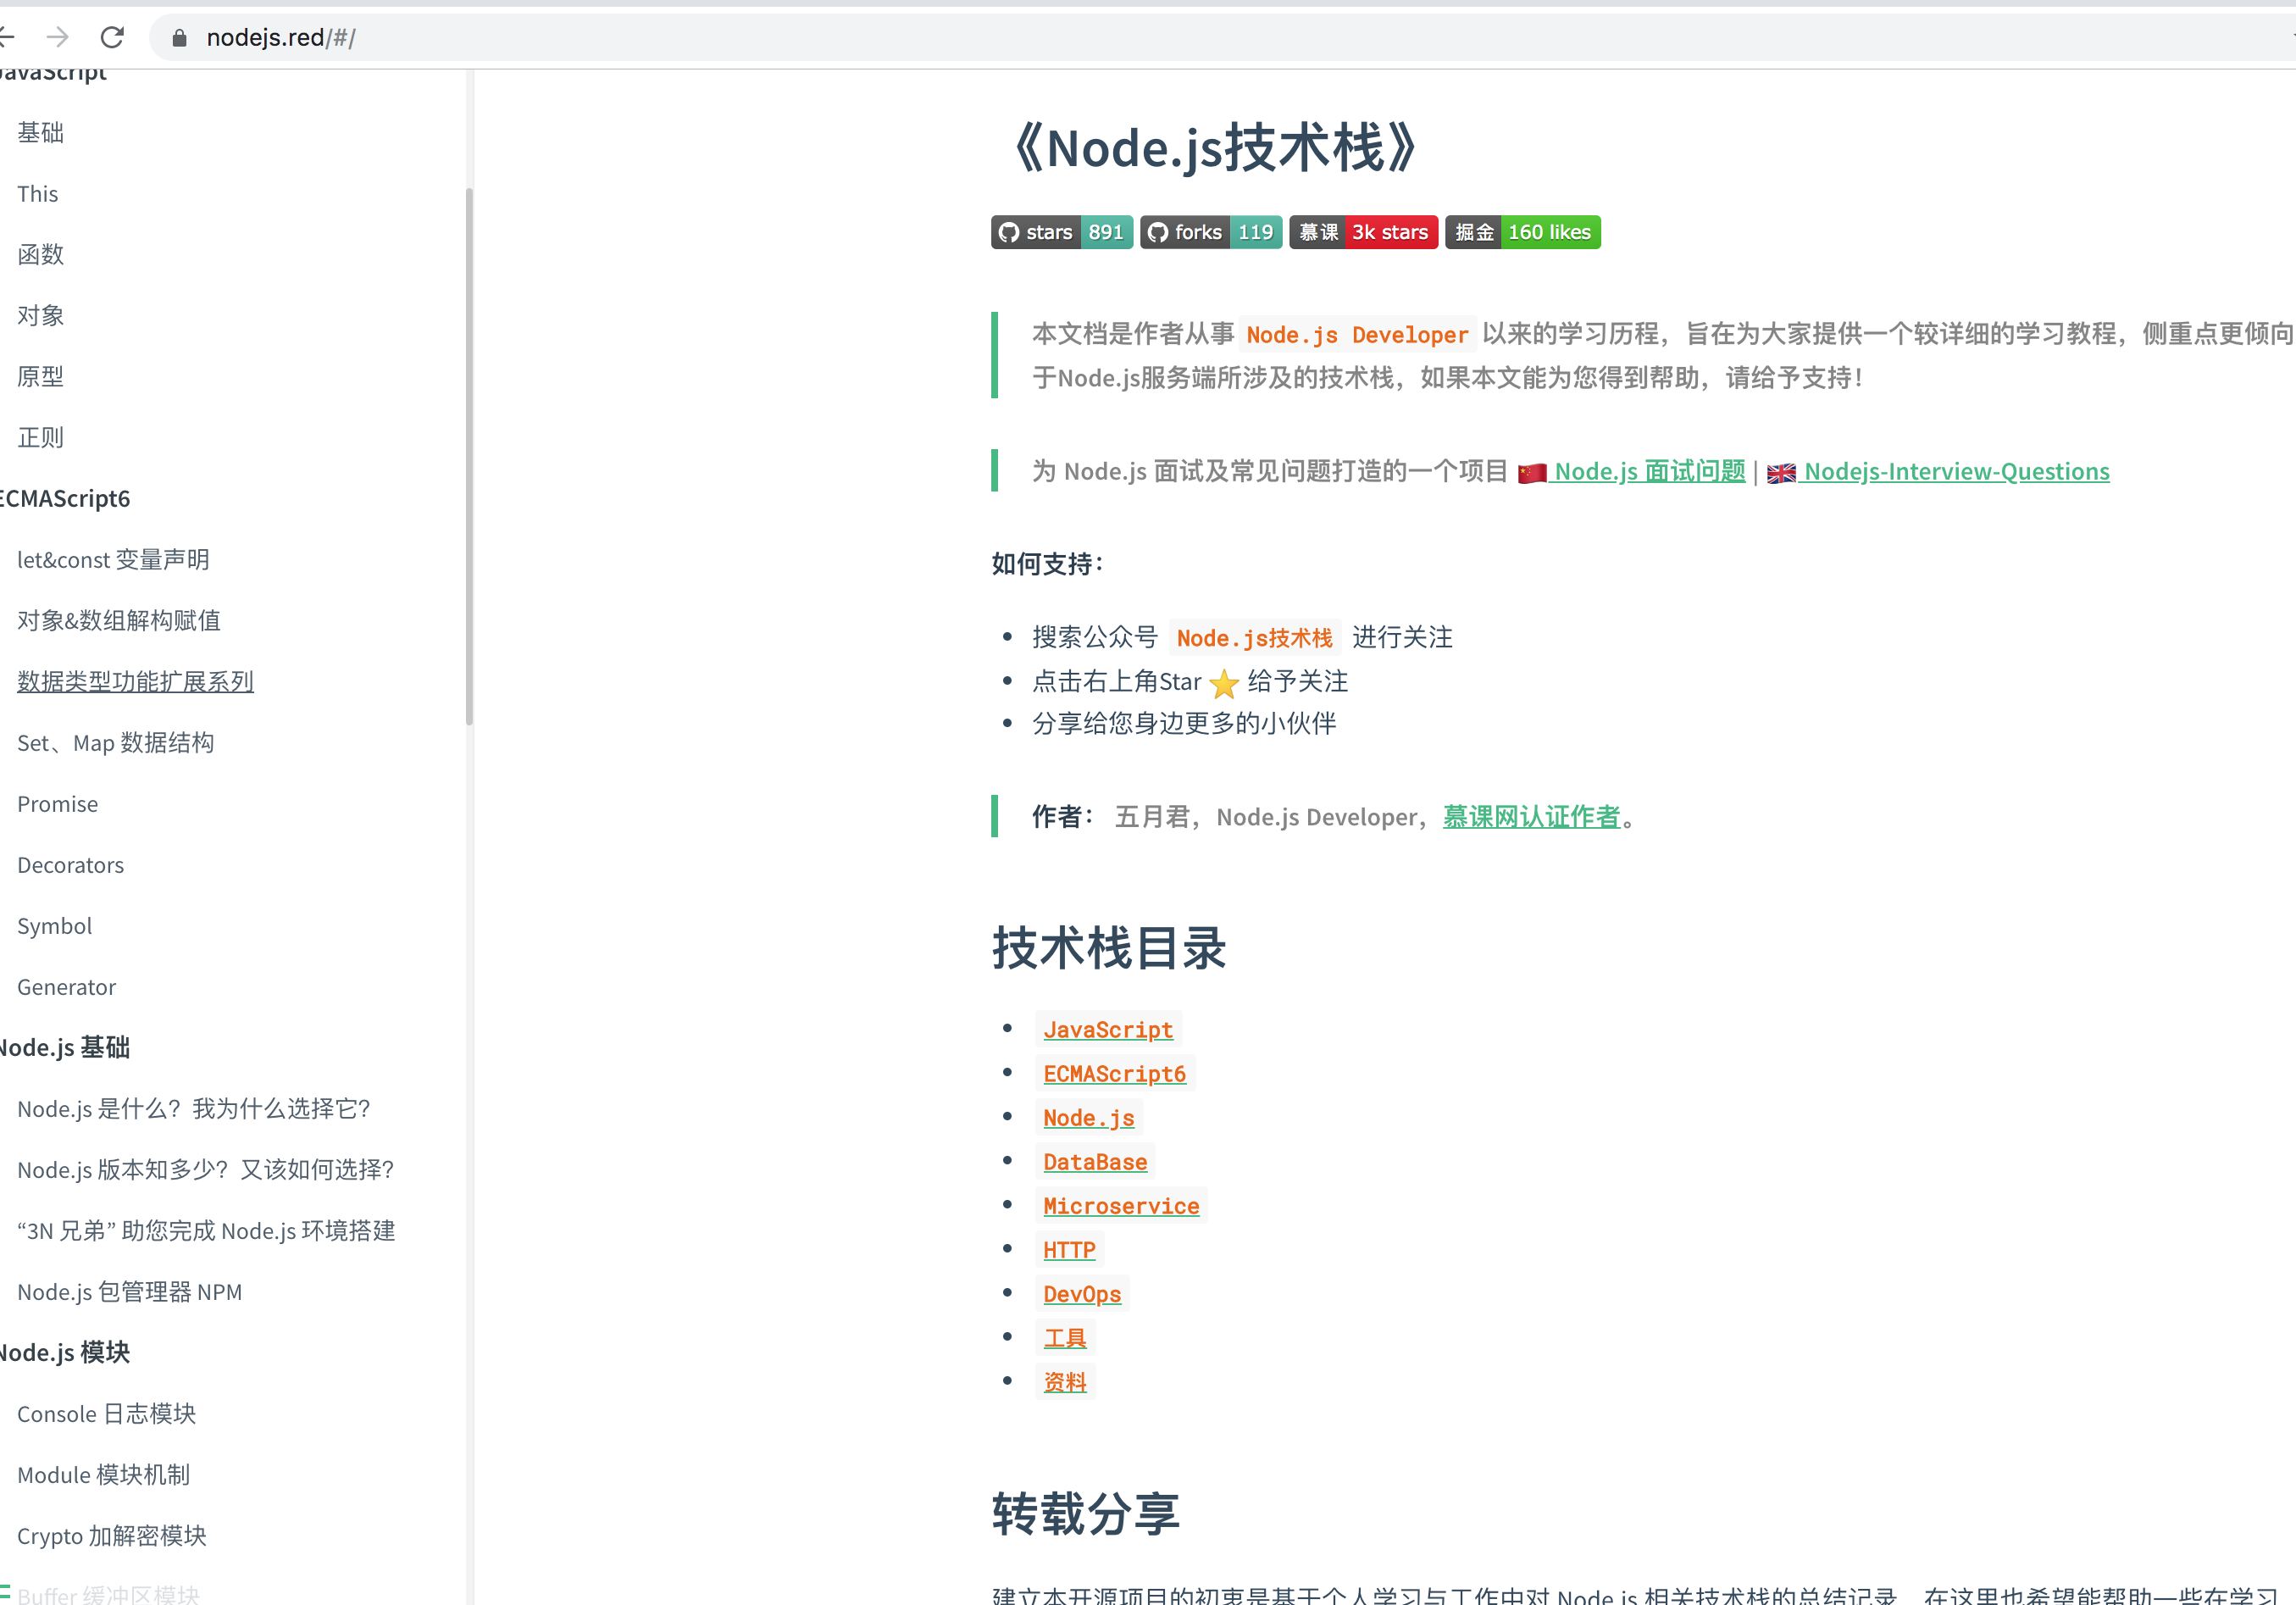Click the site security lock icon
Image resolution: width=2296 pixels, height=1605 pixels.
pyautogui.click(x=179, y=37)
